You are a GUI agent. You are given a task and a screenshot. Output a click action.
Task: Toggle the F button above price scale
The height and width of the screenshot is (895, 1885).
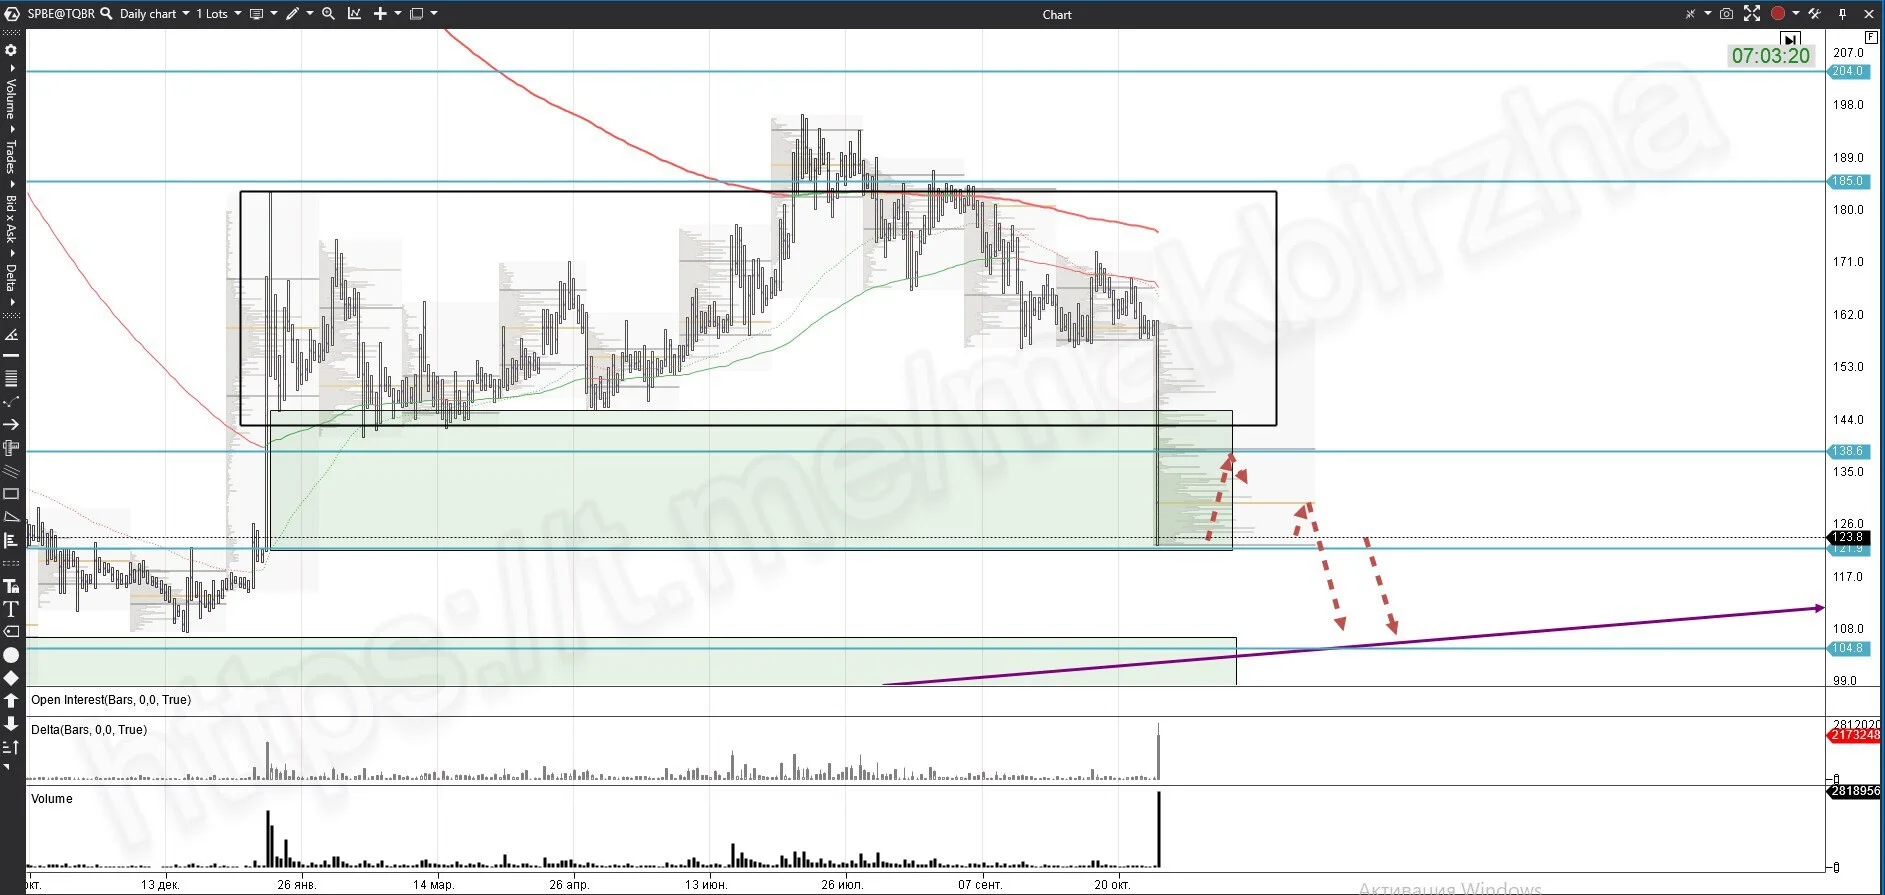pos(1871,37)
